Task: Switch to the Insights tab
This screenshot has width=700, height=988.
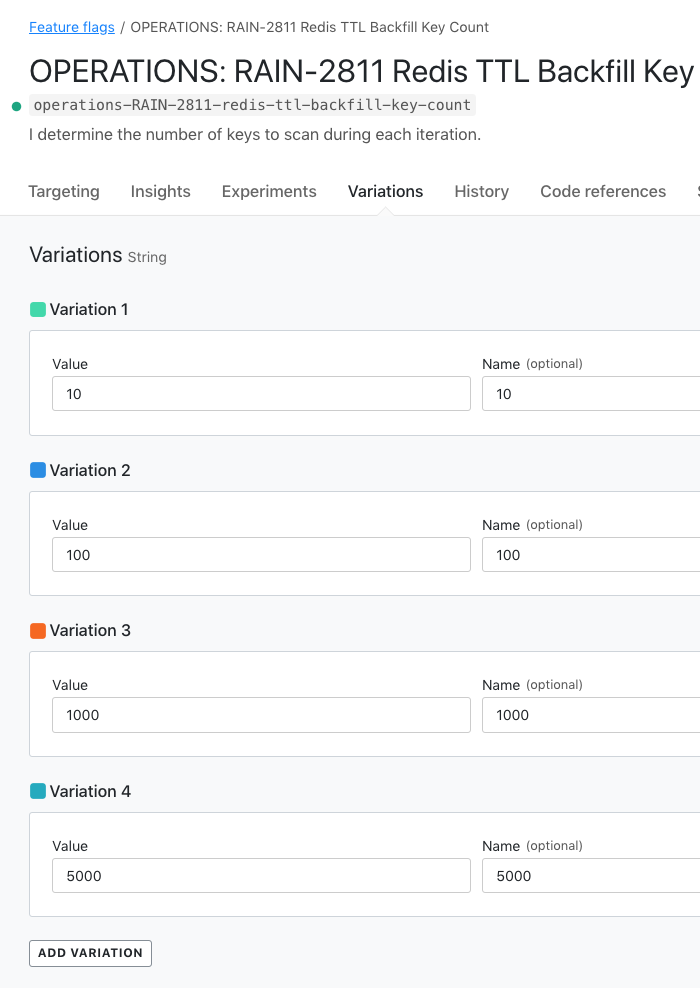Action: coord(160,191)
